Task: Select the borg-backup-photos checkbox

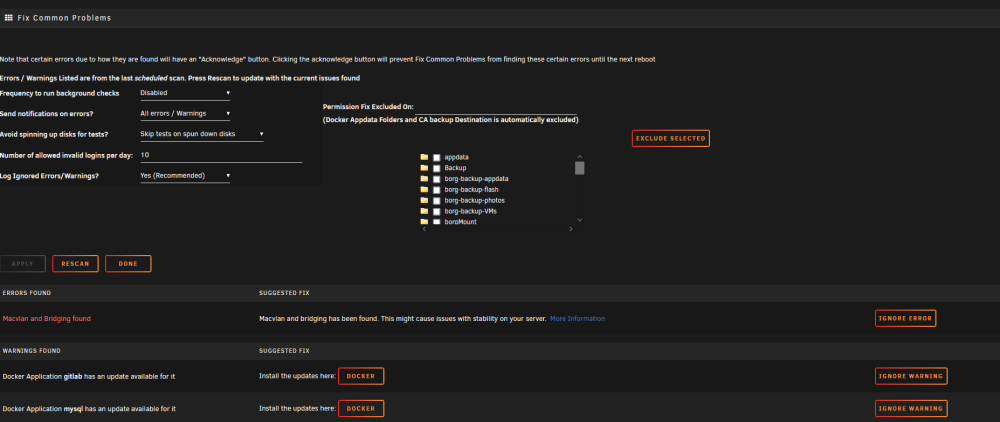Action: tap(437, 201)
